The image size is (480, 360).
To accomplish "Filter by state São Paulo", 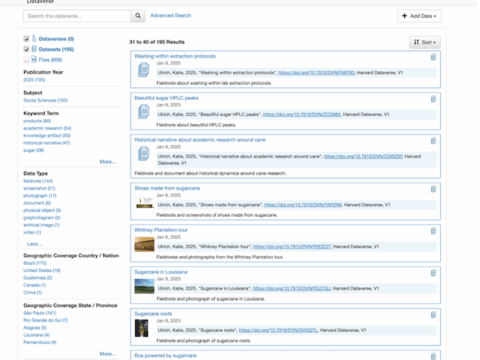I will tap(39, 313).
